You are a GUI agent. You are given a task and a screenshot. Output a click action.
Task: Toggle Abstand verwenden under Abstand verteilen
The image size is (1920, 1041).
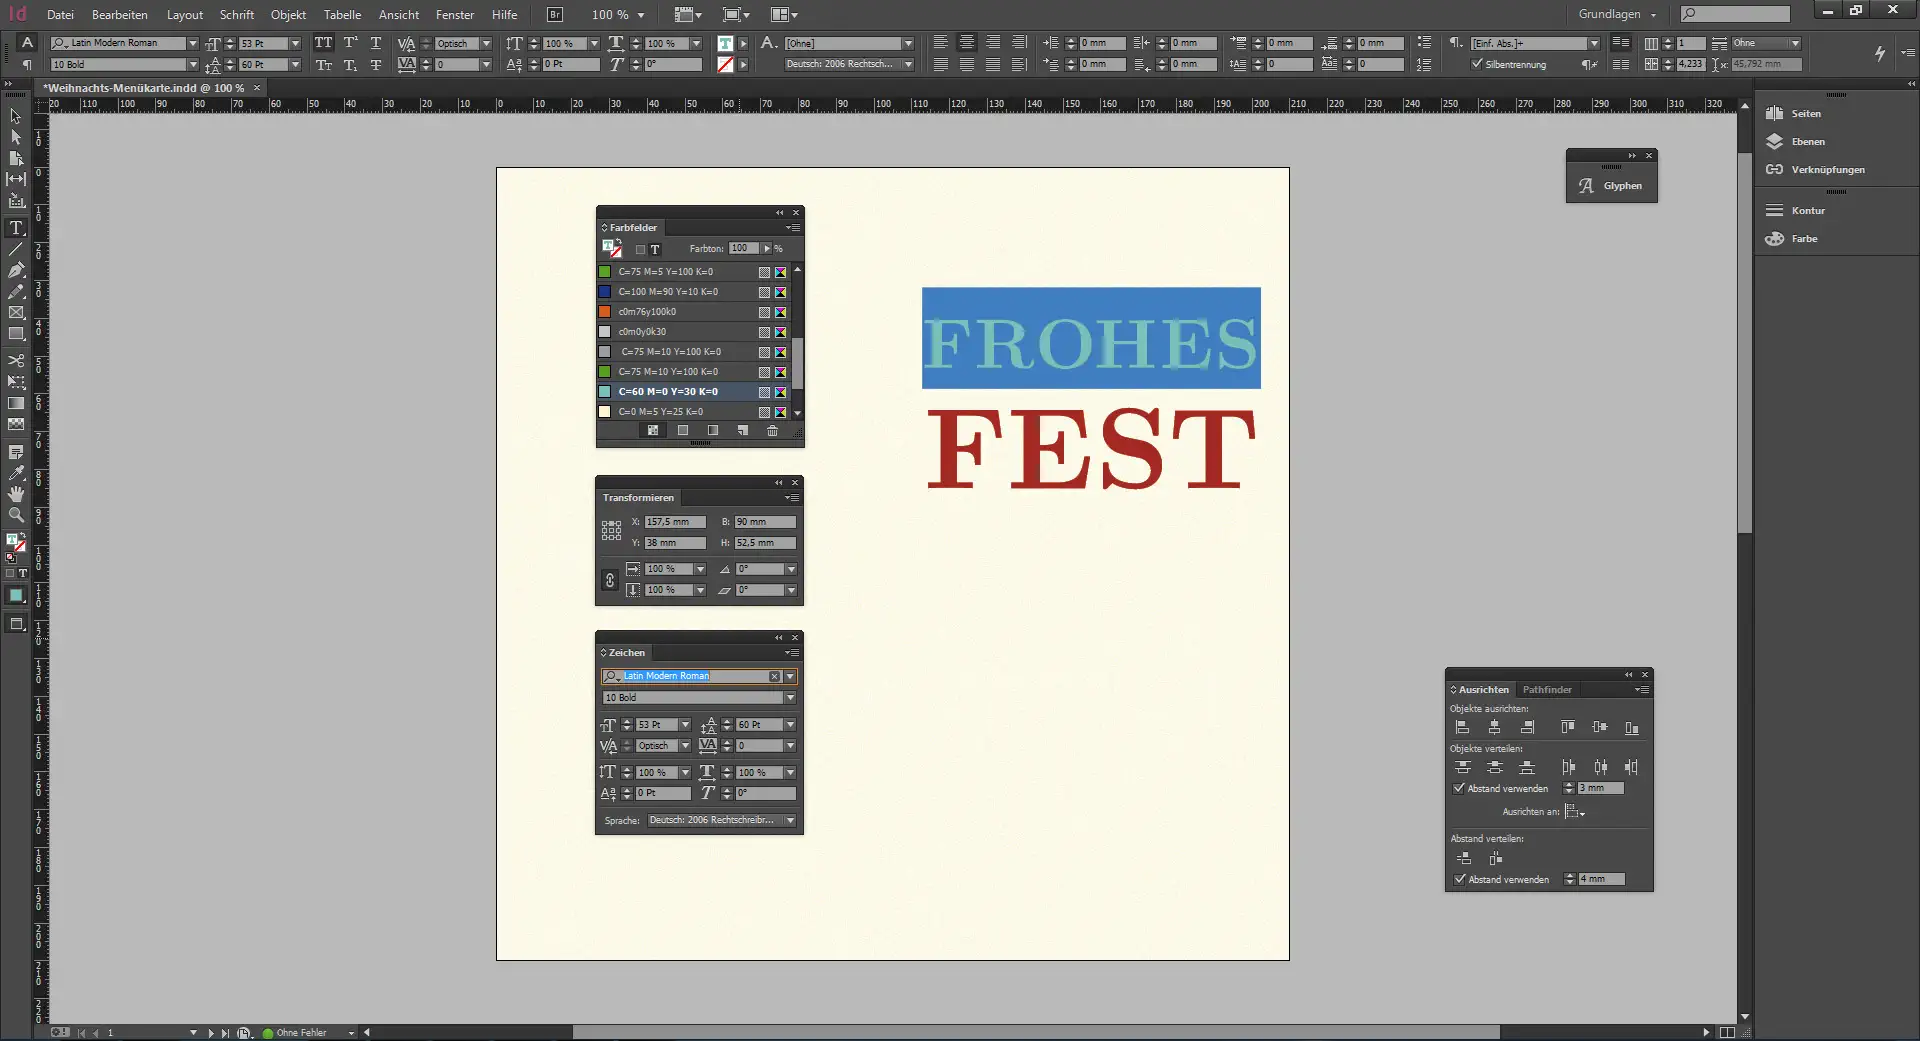(1459, 880)
